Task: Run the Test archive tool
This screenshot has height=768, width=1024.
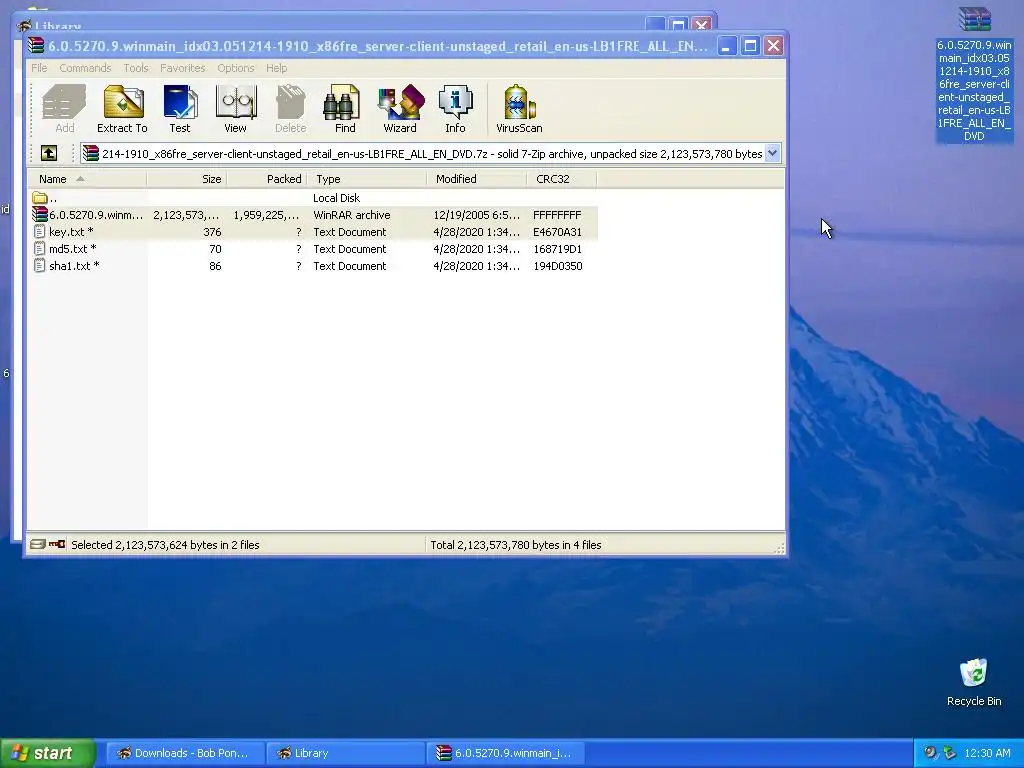Action: [180, 109]
